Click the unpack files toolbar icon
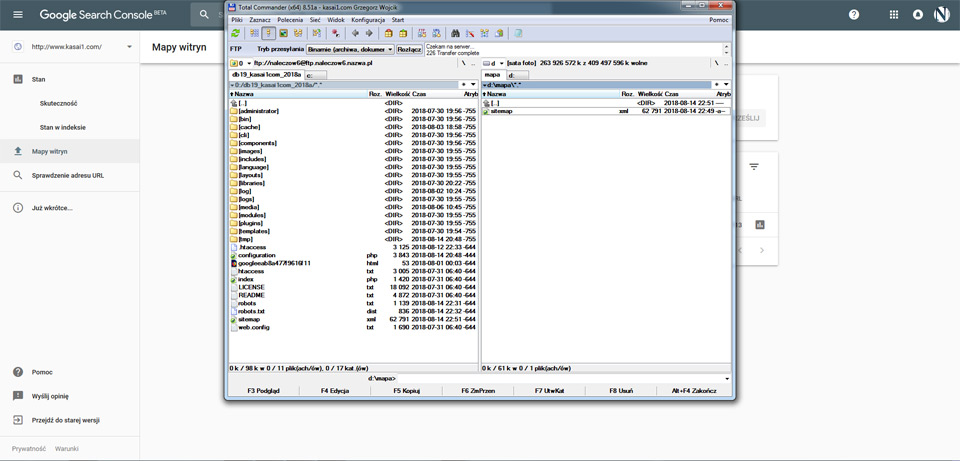Viewport: 960px width, 461px height. (x=403, y=33)
